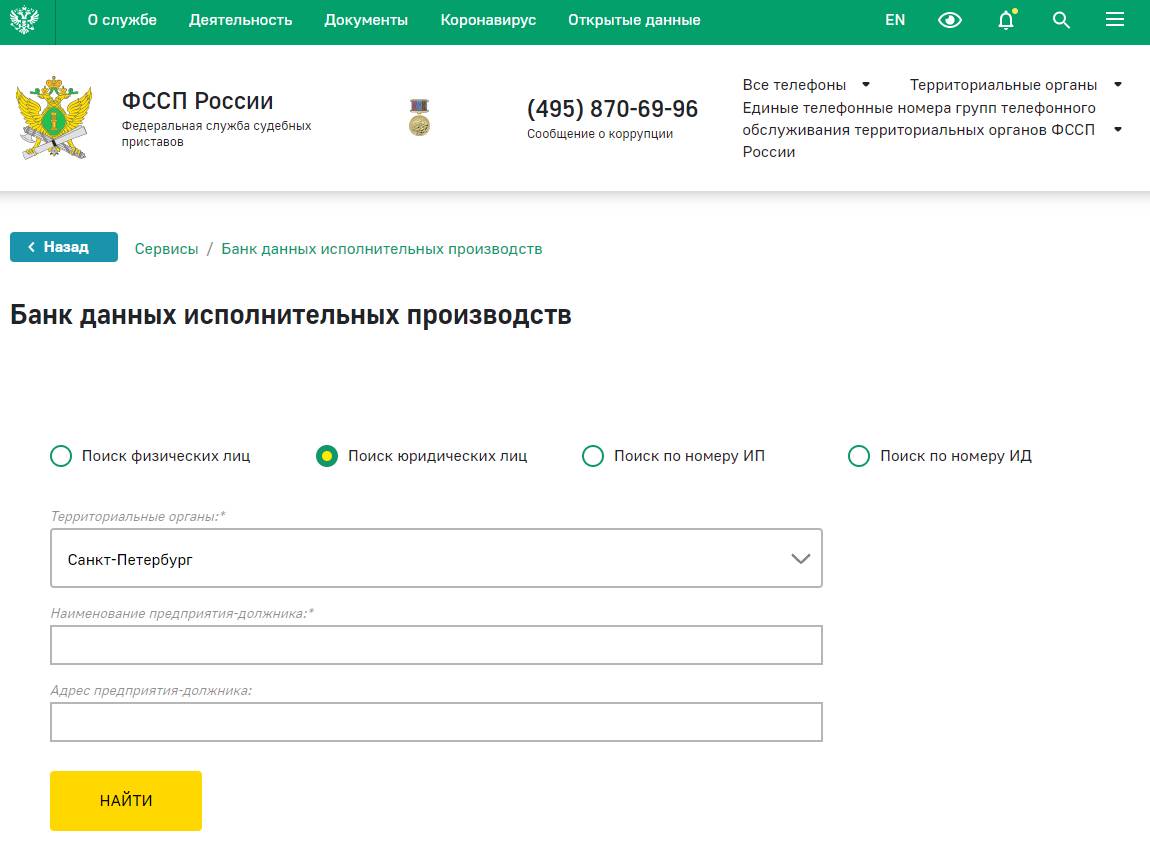Viewport: 1150px width, 851px height.
Task: Open Банк данных исполнительных производств breadcrumb link
Action: click(382, 249)
